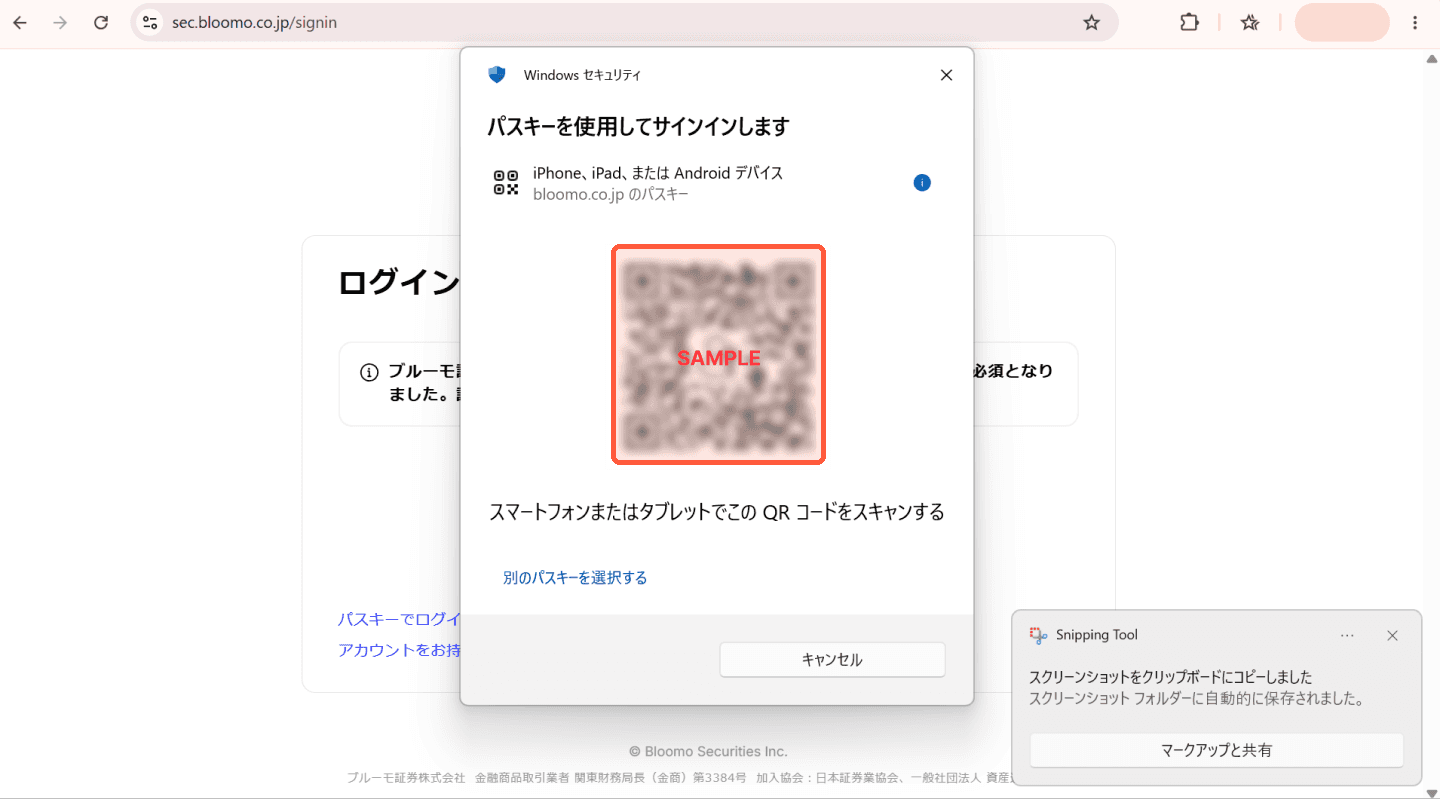Screen dimensions: 1440x799
Task: Click the © Bloomo Securities Inc. footer text
Action: coord(708,751)
